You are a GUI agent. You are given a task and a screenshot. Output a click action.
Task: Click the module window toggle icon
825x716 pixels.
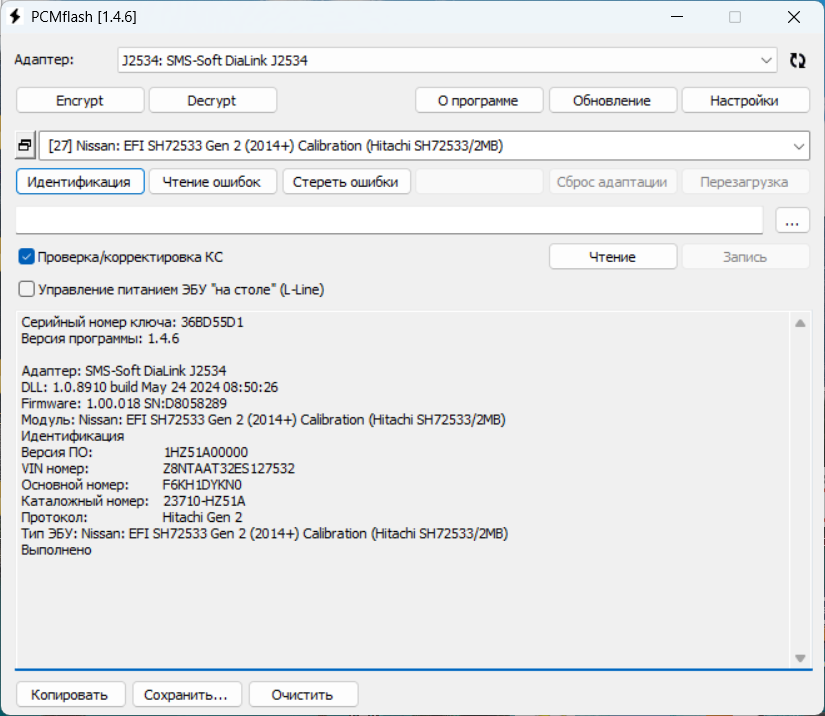[x=25, y=145]
